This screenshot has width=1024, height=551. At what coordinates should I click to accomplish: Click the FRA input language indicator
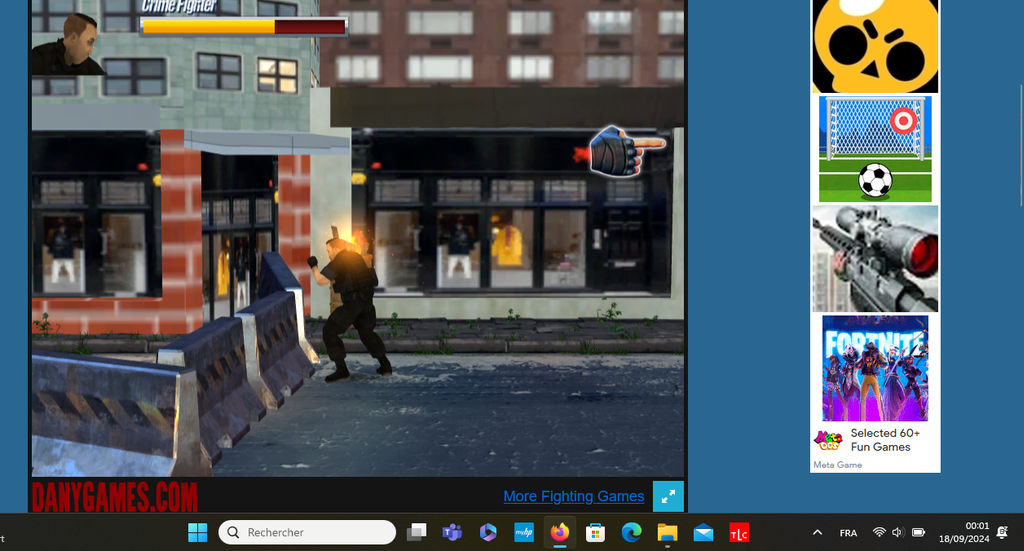click(x=848, y=533)
